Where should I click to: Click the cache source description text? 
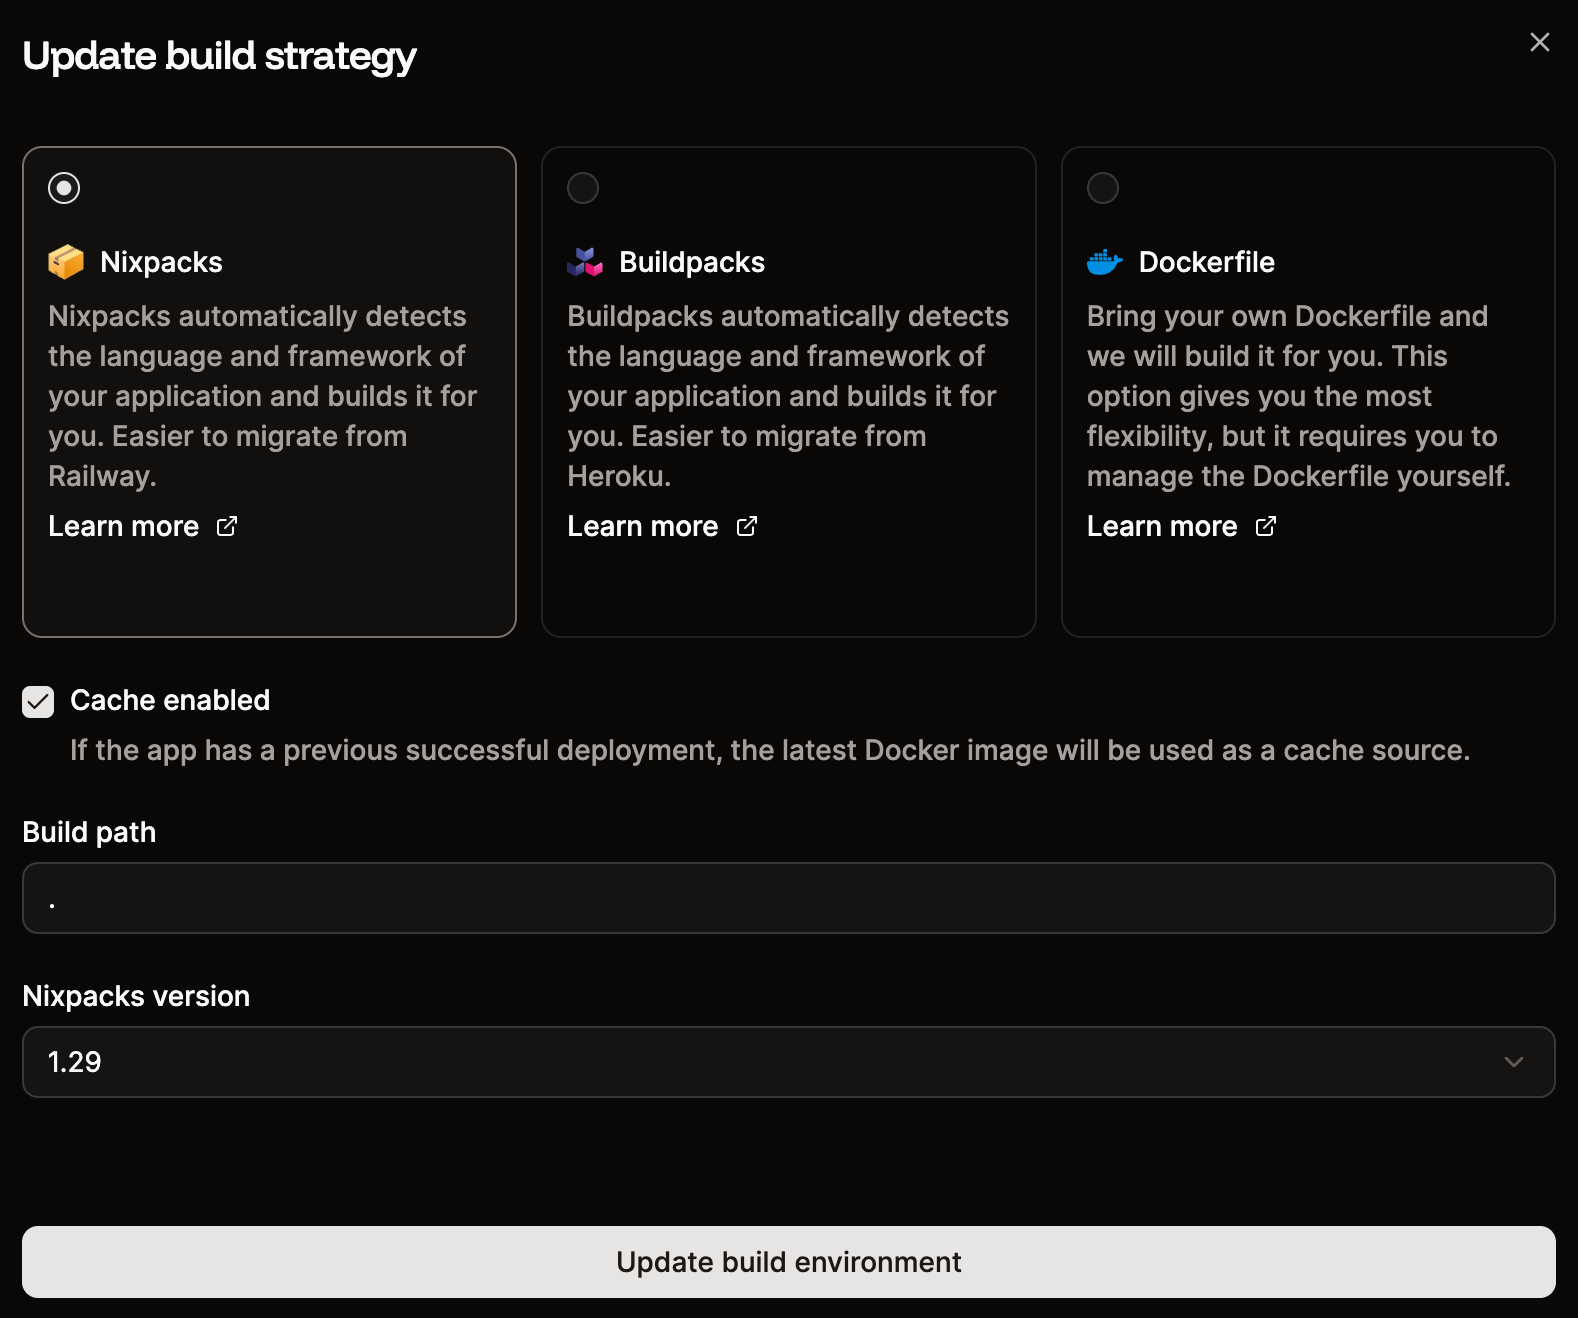click(x=770, y=750)
